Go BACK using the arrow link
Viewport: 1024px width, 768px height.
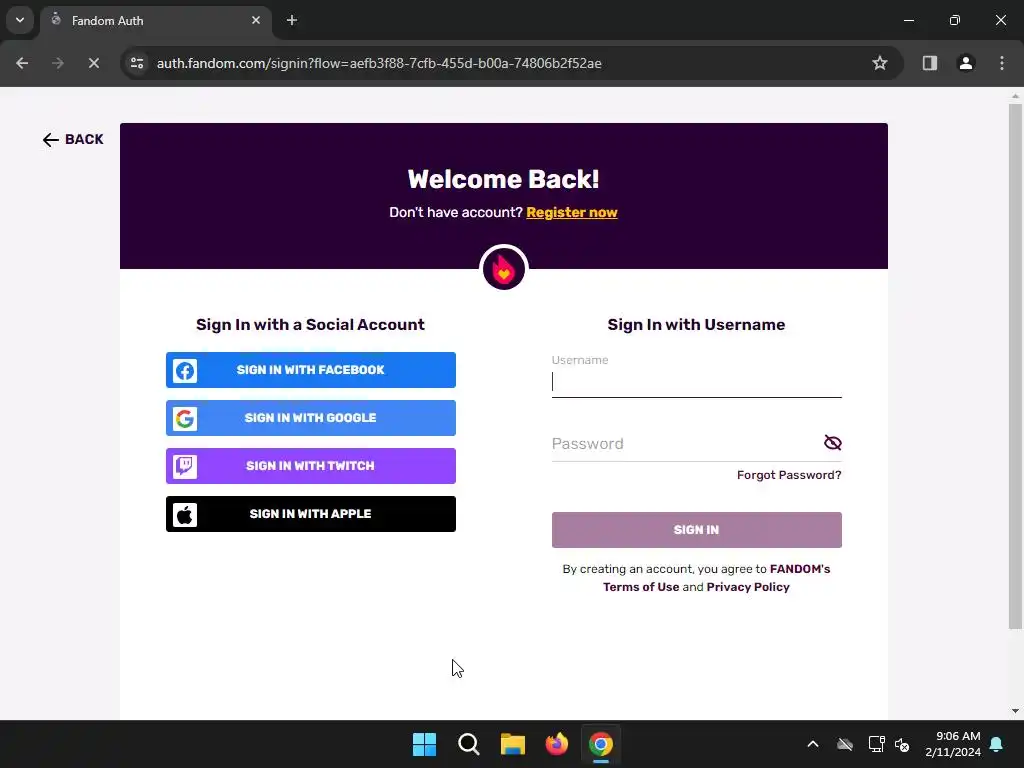coord(73,140)
